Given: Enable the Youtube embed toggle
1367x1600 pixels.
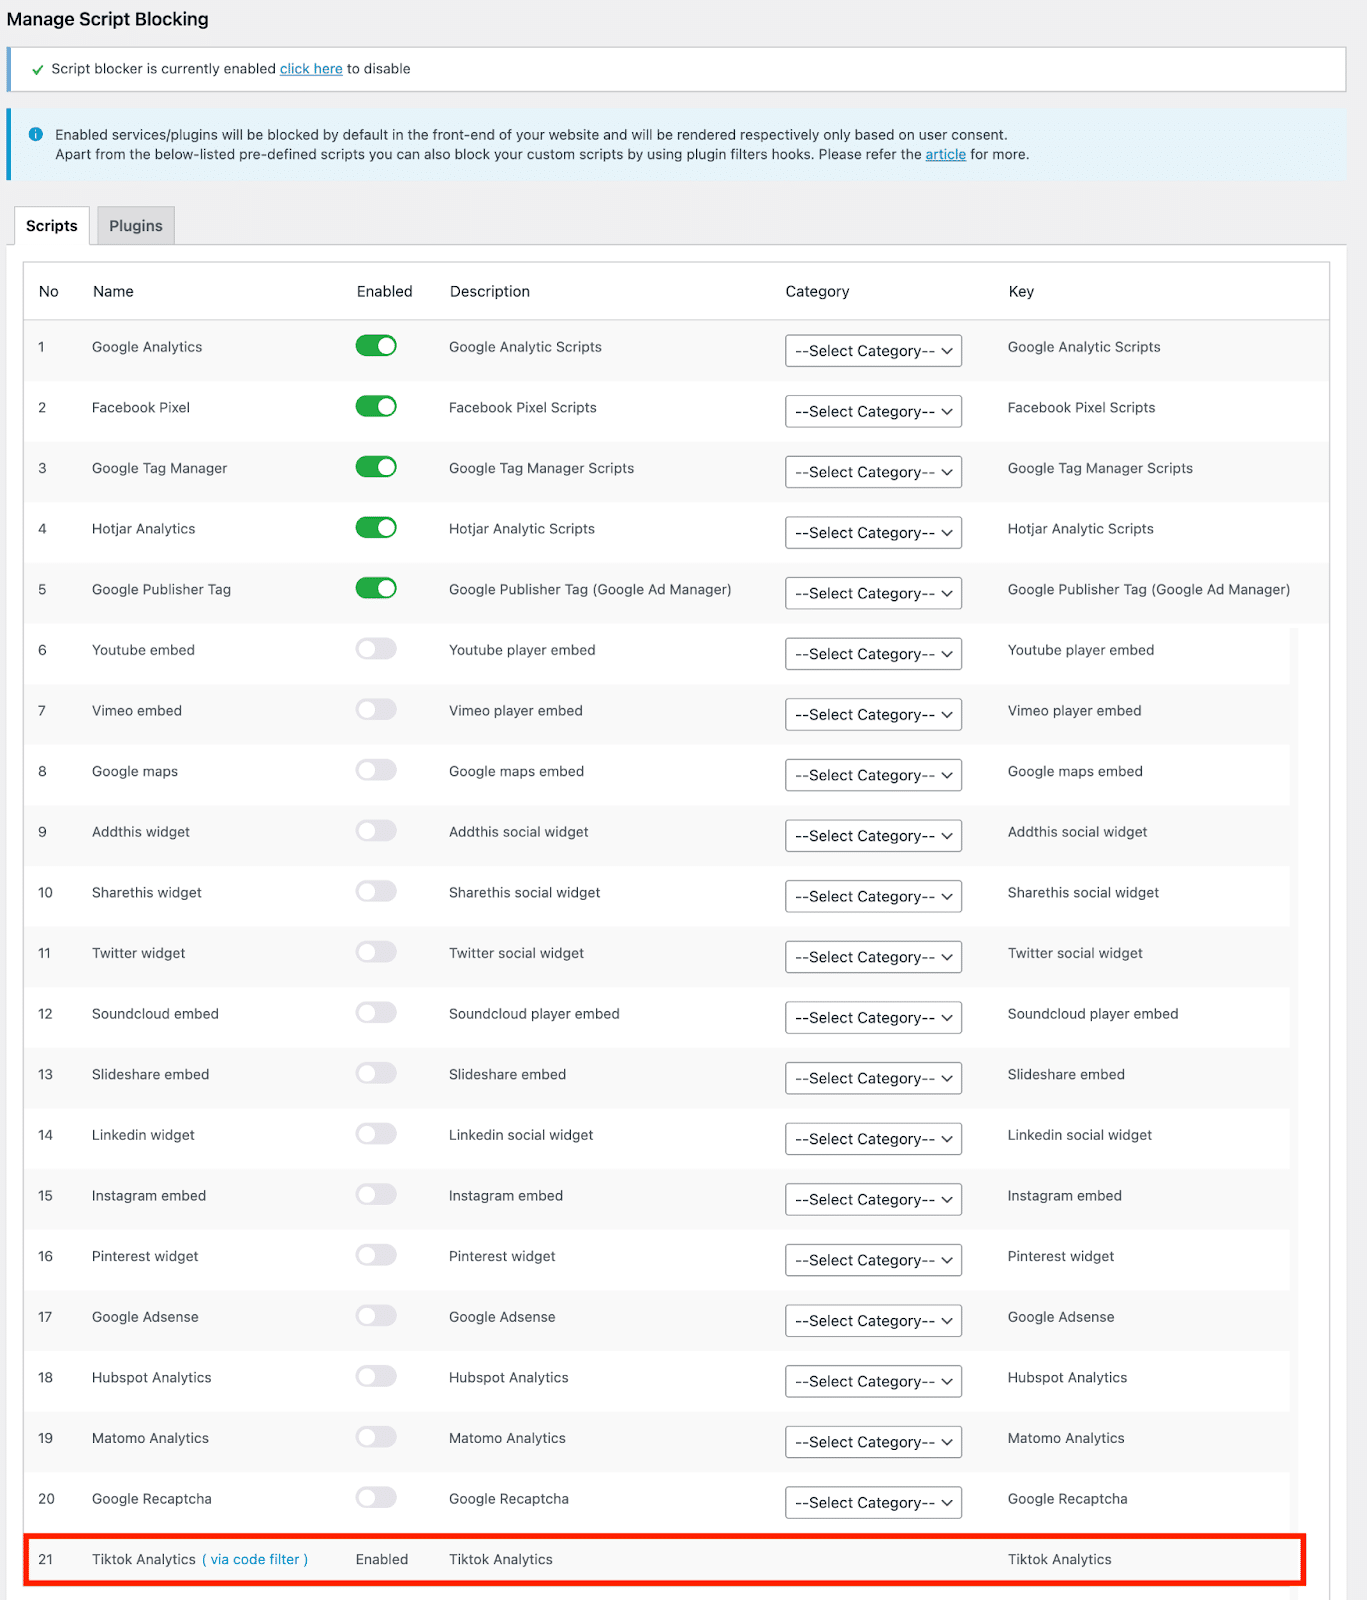Looking at the screenshot, I should click(x=376, y=649).
